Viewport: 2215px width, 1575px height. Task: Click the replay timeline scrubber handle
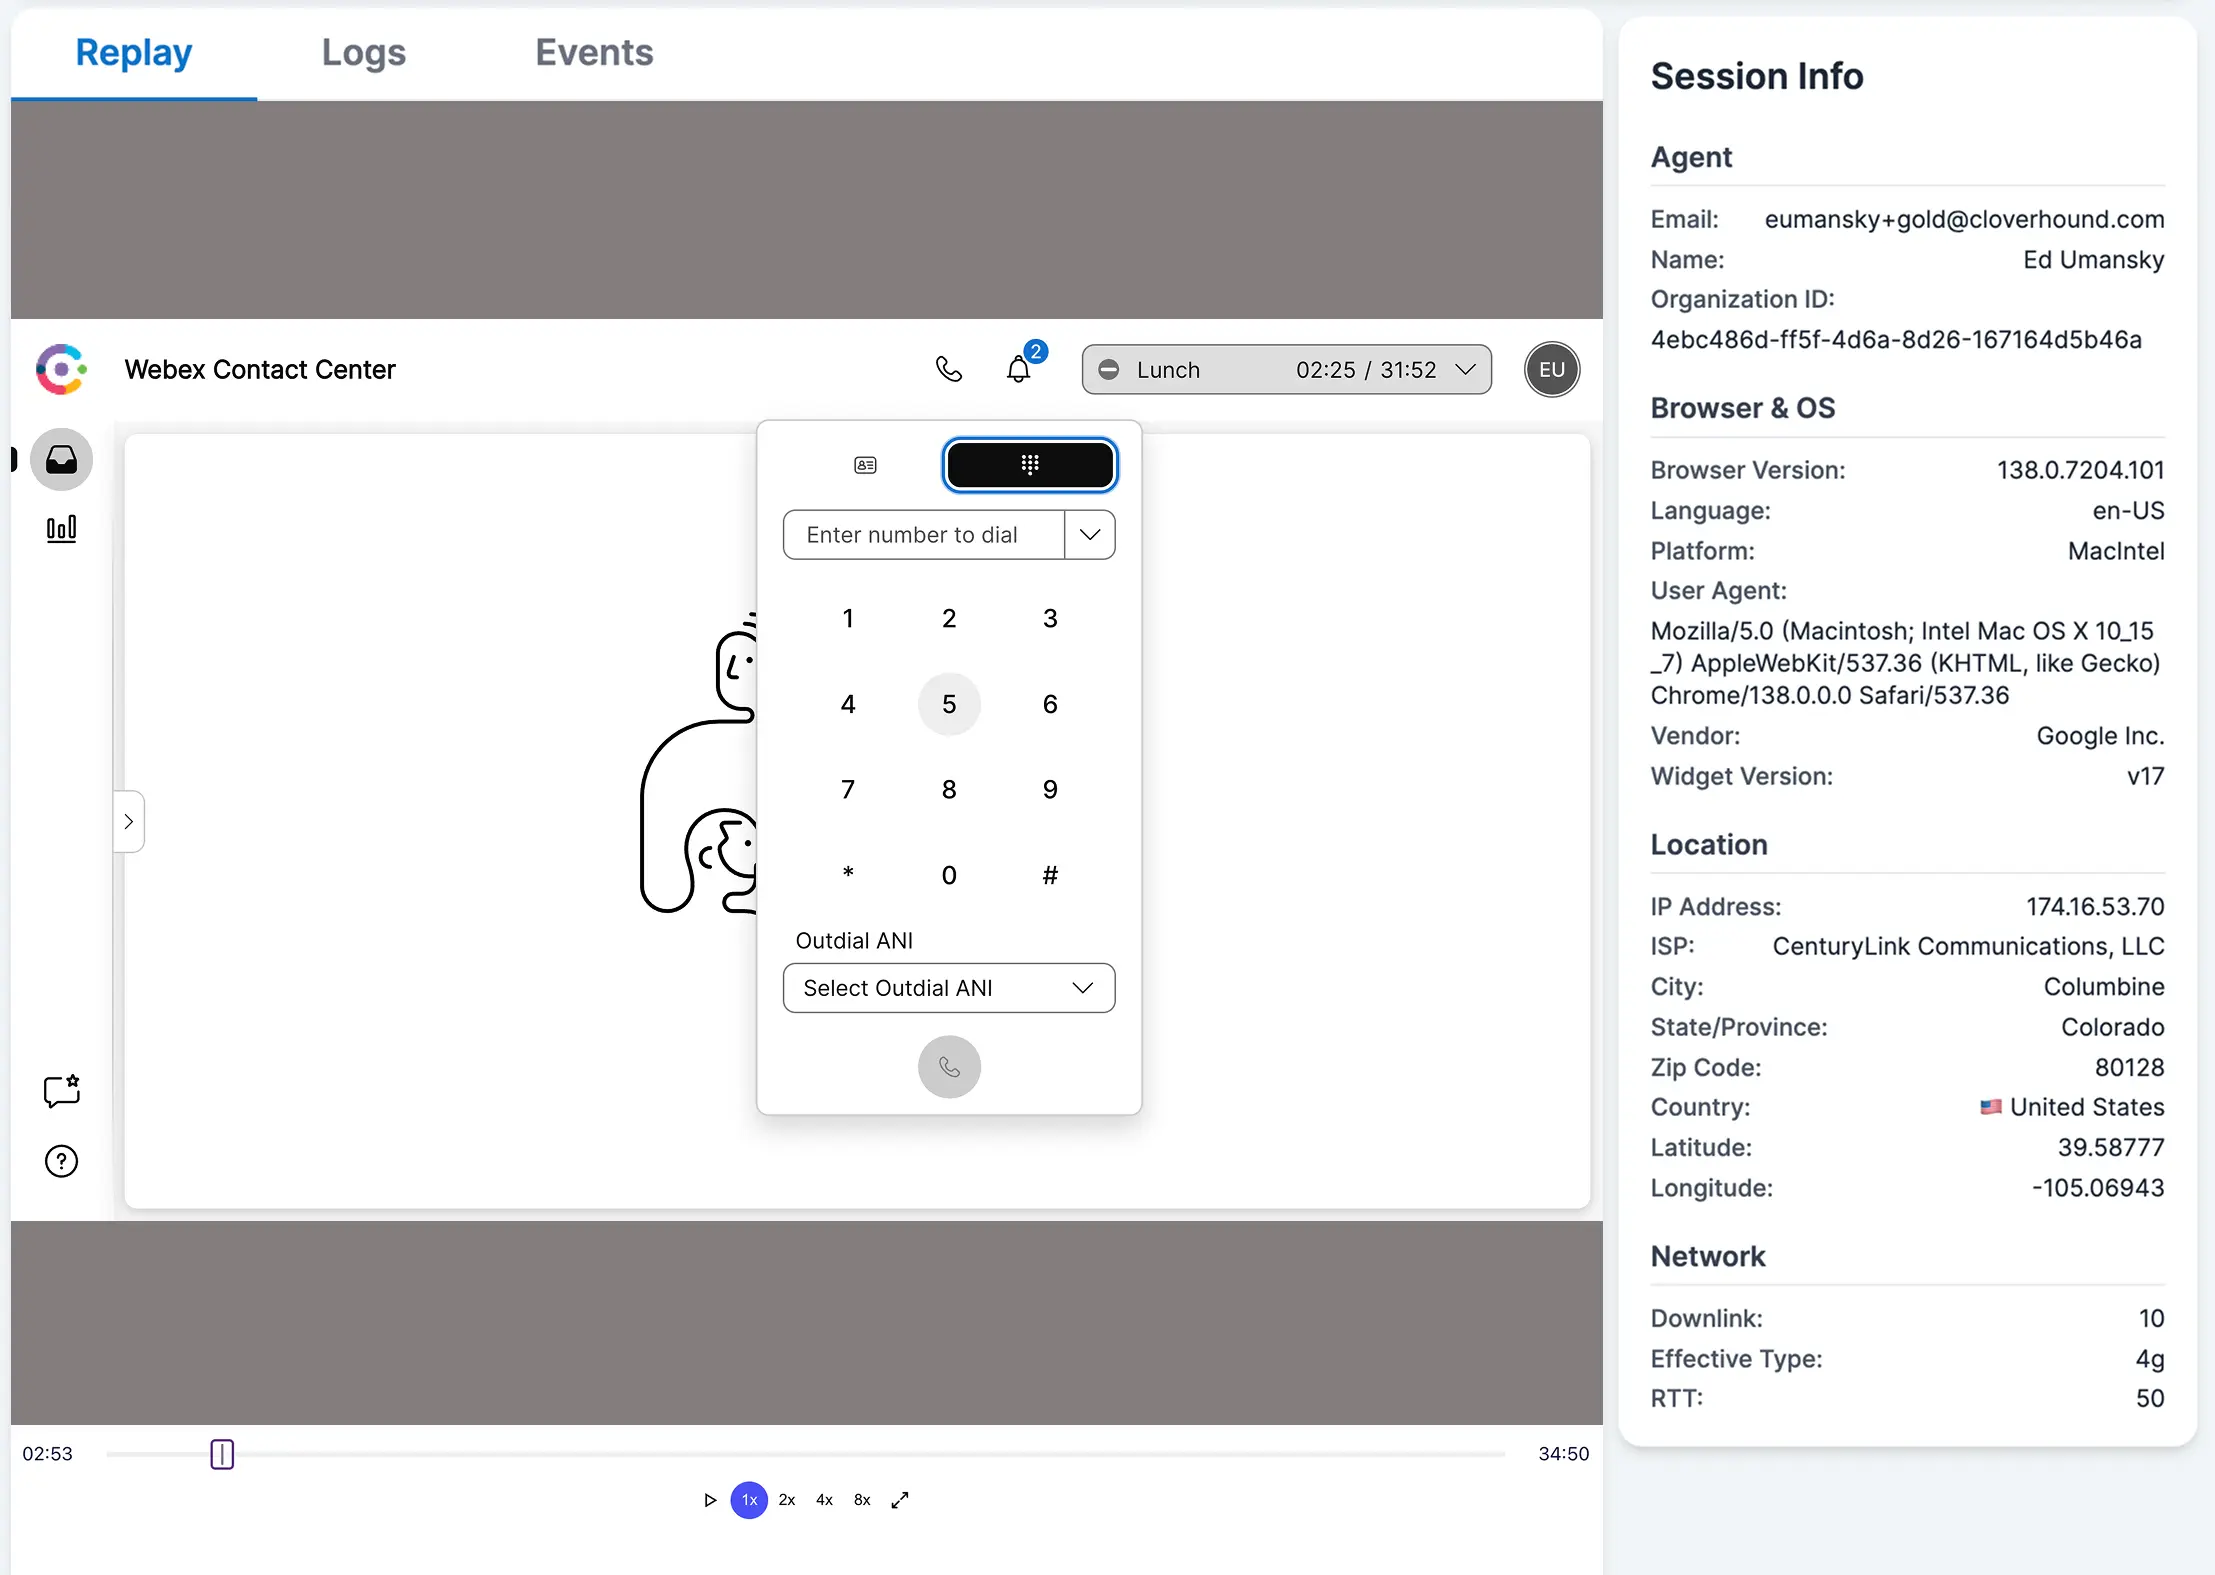[x=222, y=1454]
